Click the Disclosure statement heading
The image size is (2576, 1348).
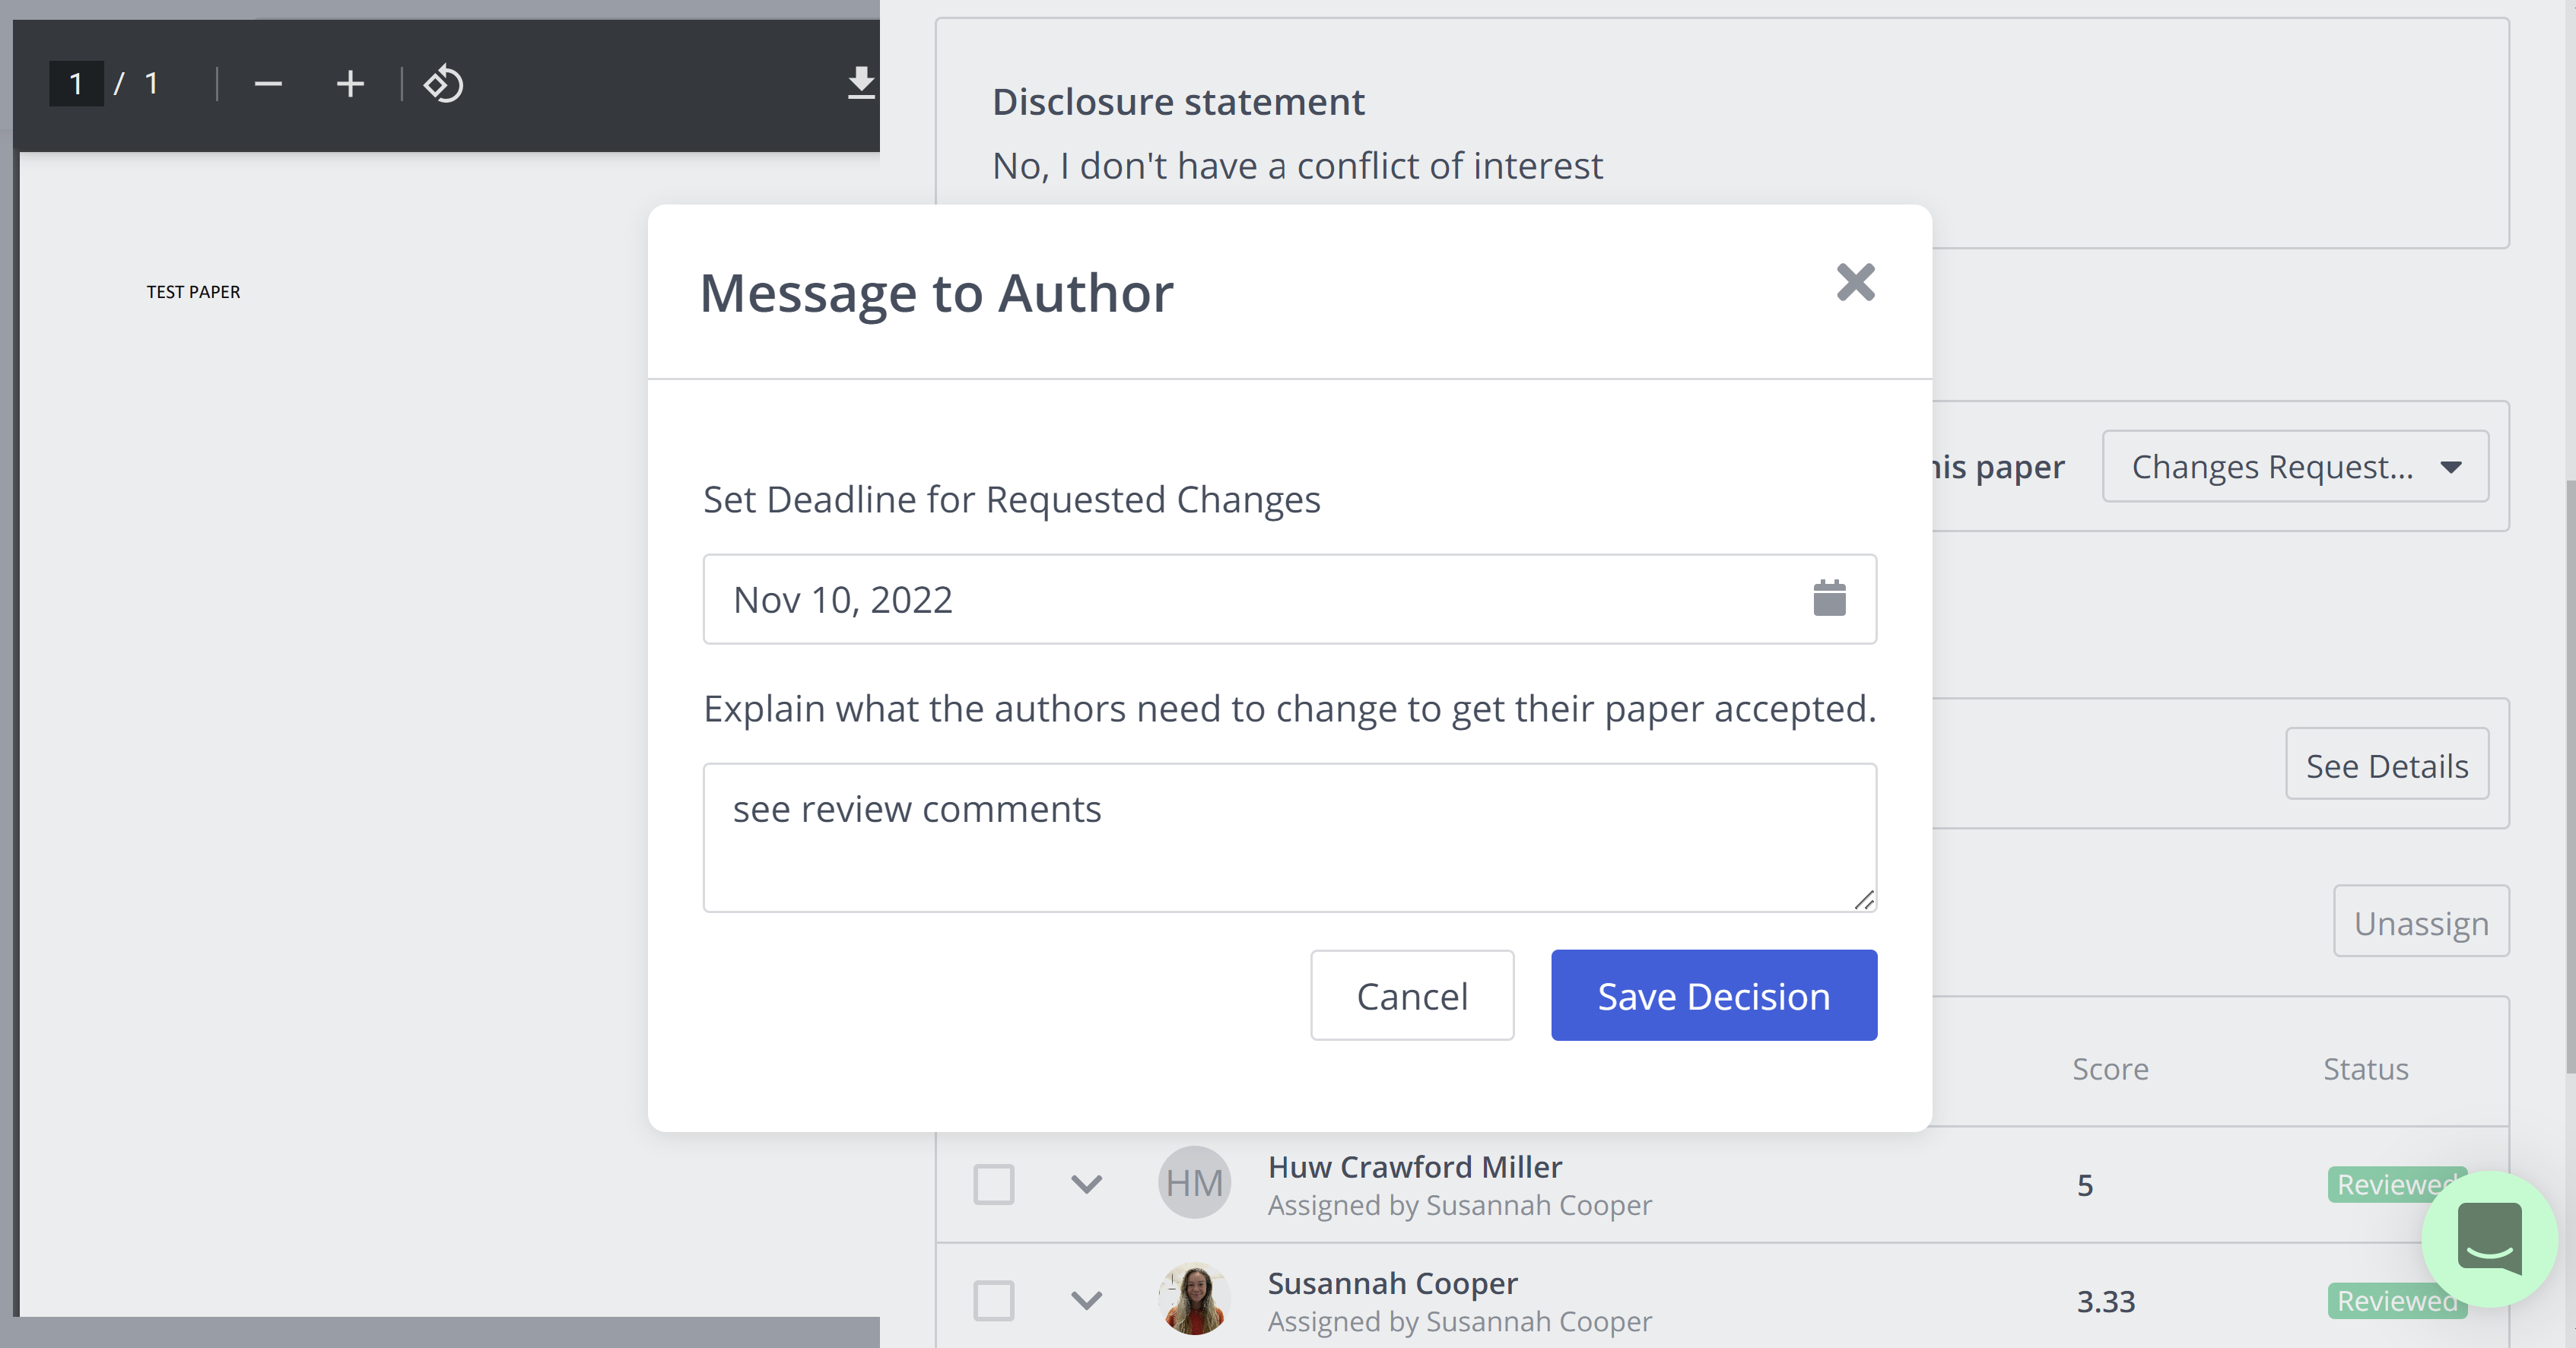pyautogui.click(x=1178, y=102)
